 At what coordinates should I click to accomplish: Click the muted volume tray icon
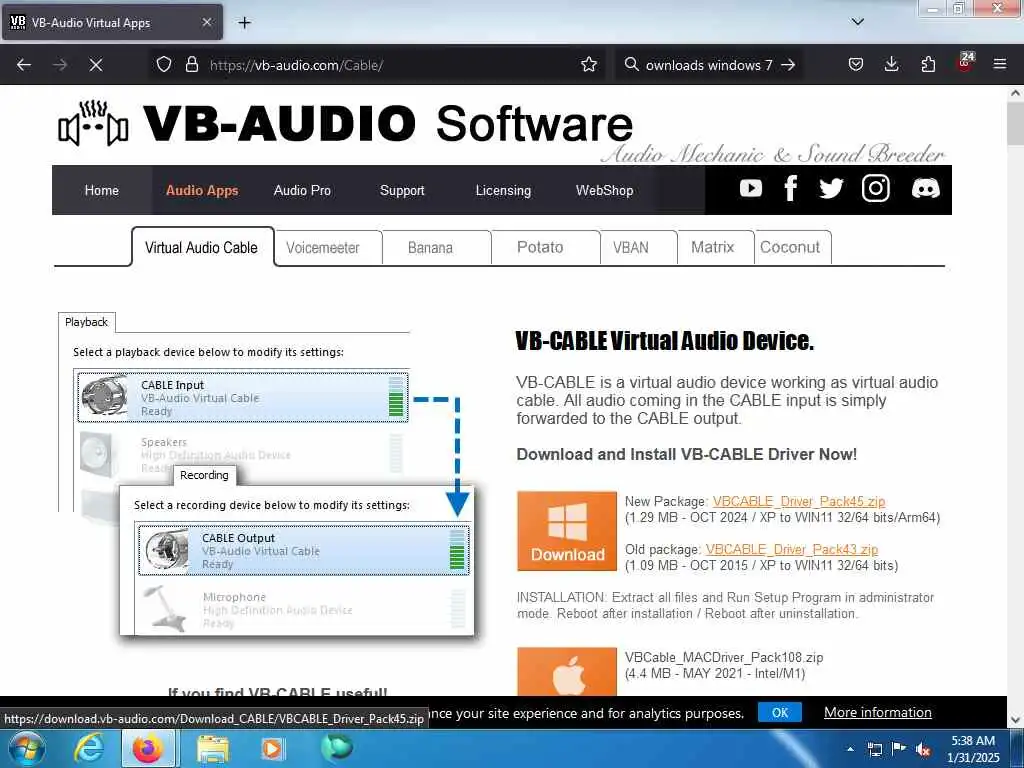click(x=923, y=749)
